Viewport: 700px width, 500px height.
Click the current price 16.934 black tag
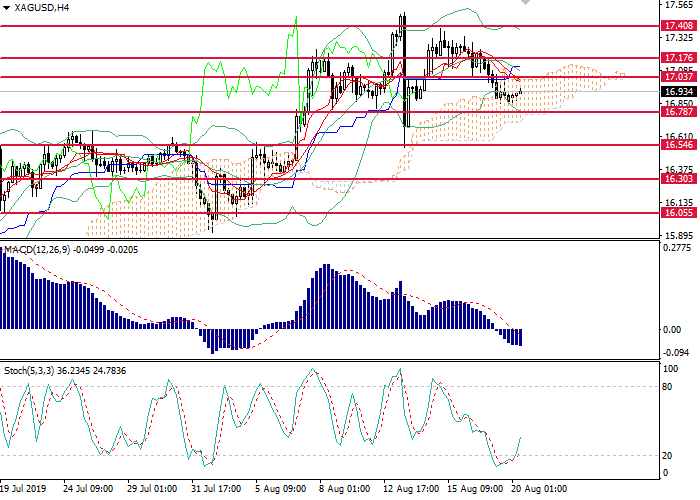676,91
